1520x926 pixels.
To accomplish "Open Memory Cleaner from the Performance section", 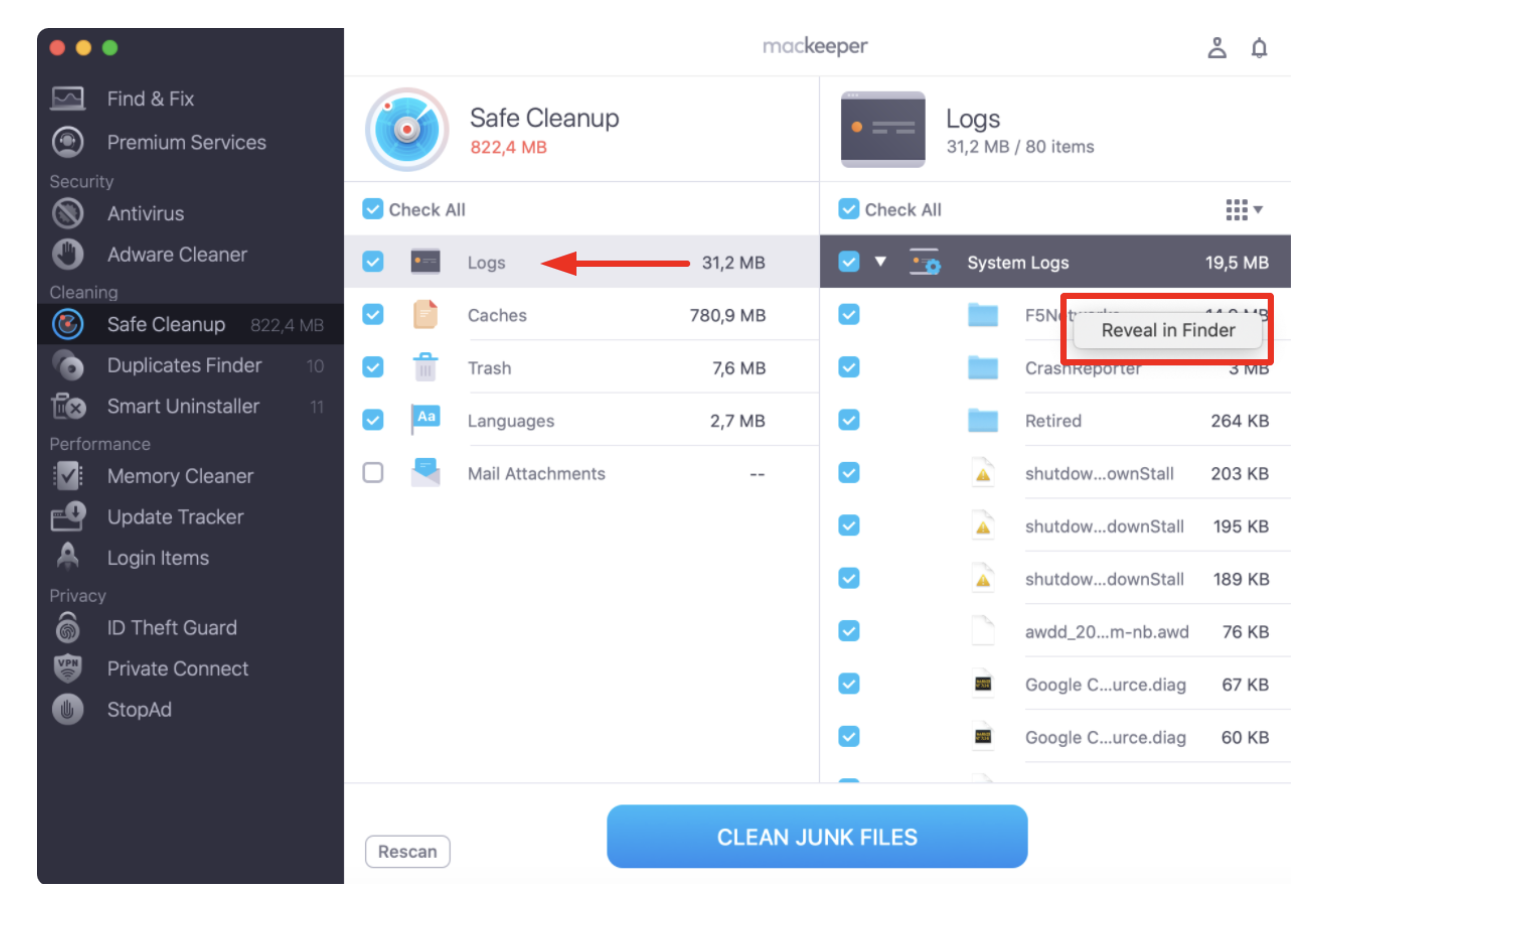I will click(179, 477).
